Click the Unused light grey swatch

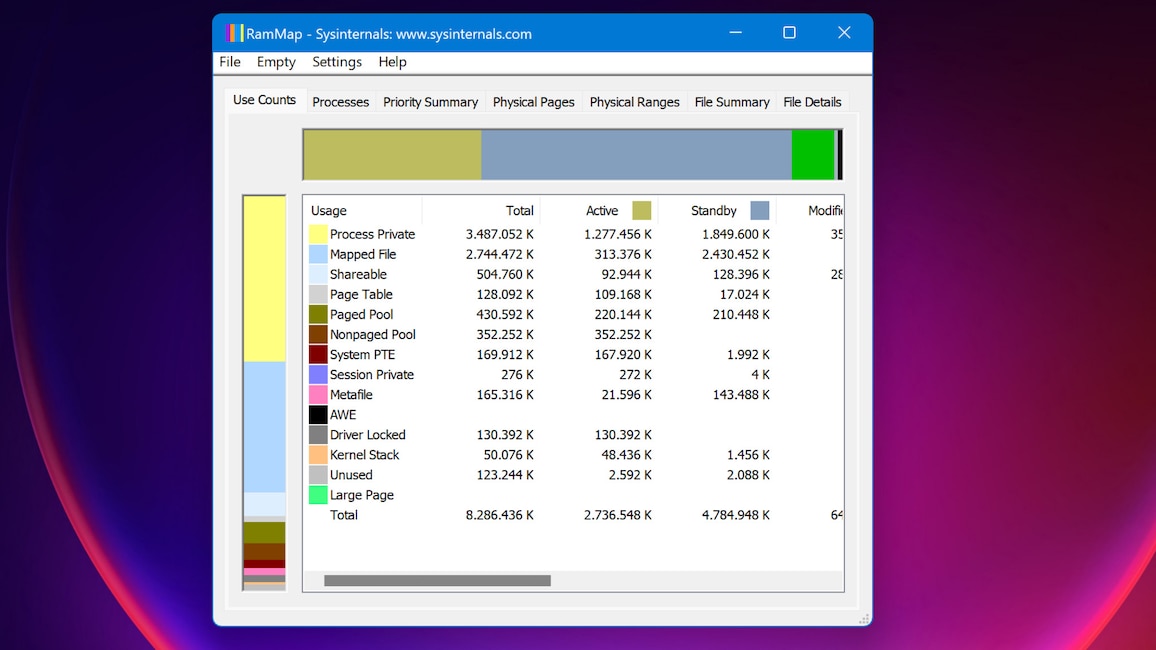(318, 475)
